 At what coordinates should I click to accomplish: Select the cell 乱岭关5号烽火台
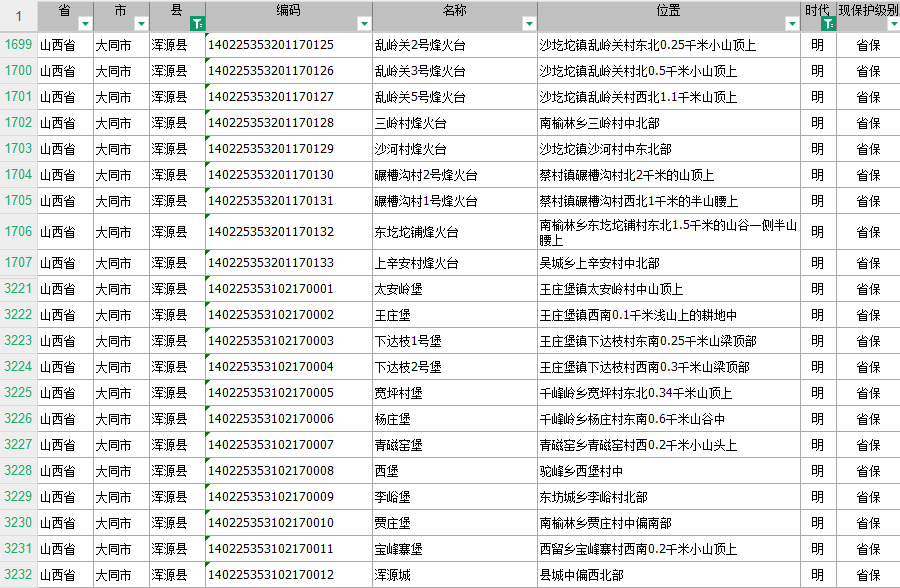coord(455,97)
